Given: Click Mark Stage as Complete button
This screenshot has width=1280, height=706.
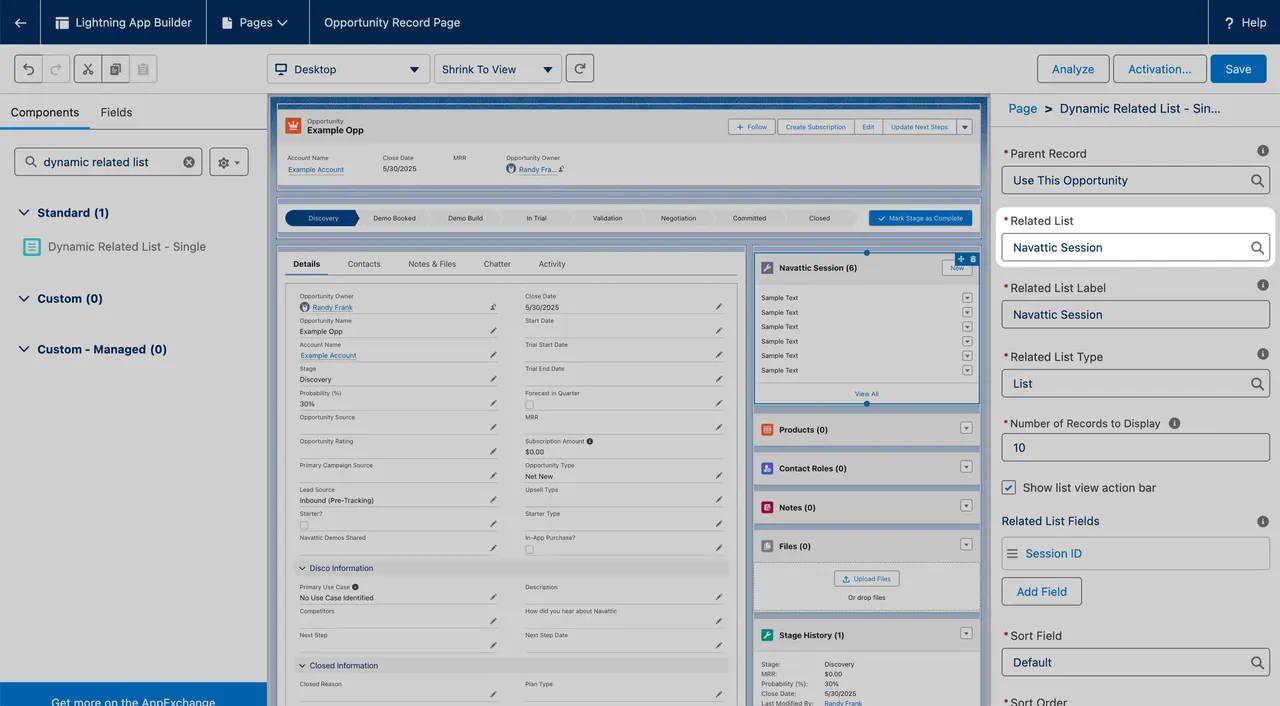Looking at the screenshot, I should (x=919, y=218).
